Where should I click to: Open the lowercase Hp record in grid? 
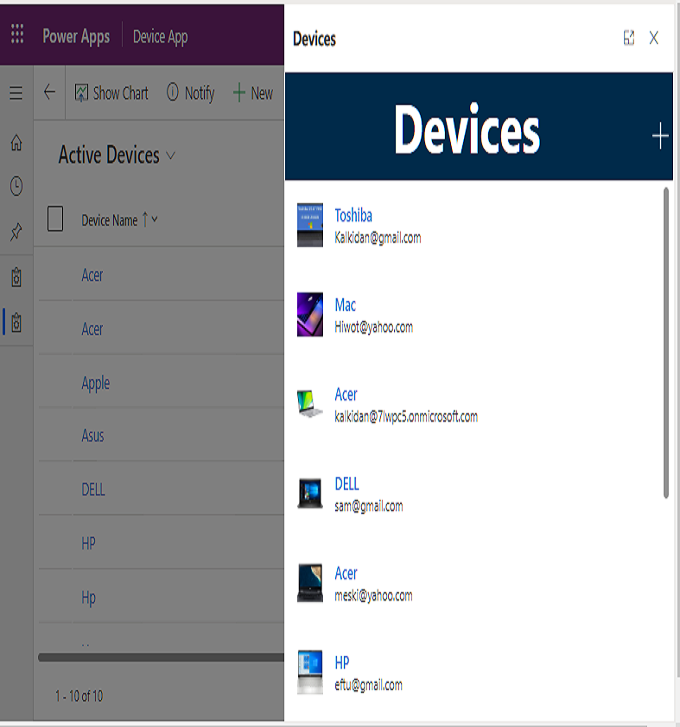coord(89,598)
